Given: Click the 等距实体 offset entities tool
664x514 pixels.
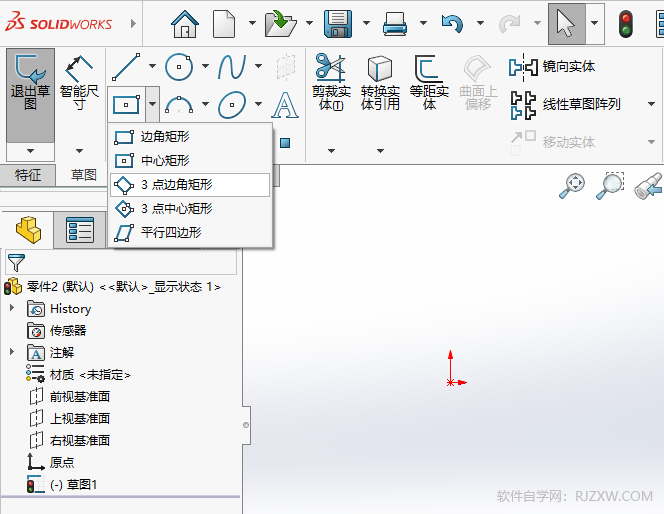Looking at the screenshot, I should coord(429,82).
